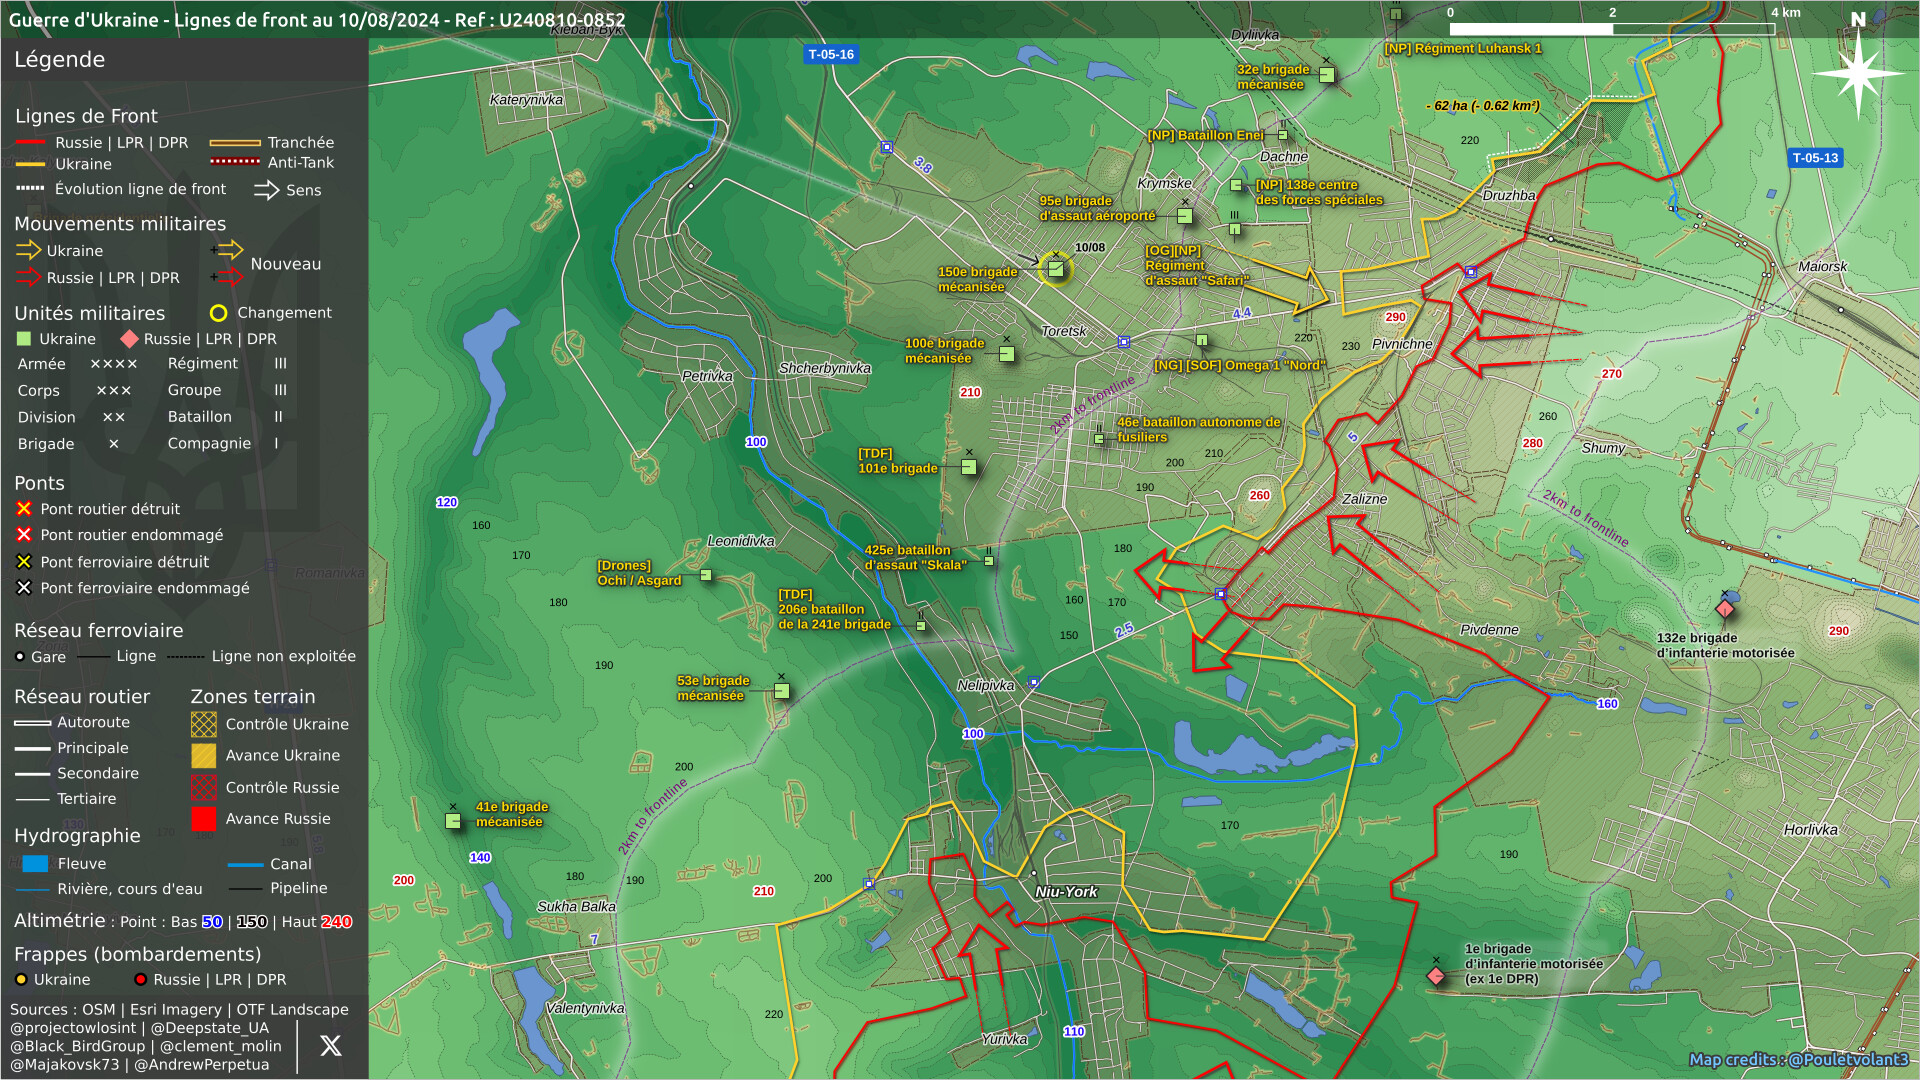The image size is (1920, 1080).
Task: Click the Pont routier détruit legend icon
Action: 24,509
